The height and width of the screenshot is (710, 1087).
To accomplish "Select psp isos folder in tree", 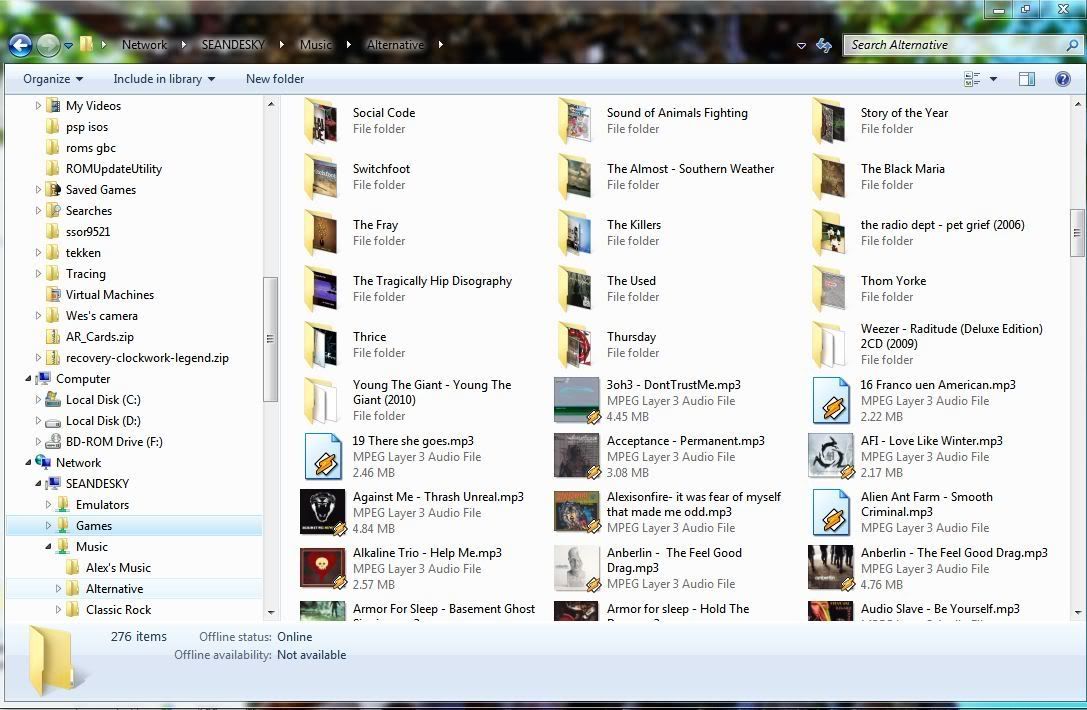I will click(x=87, y=127).
